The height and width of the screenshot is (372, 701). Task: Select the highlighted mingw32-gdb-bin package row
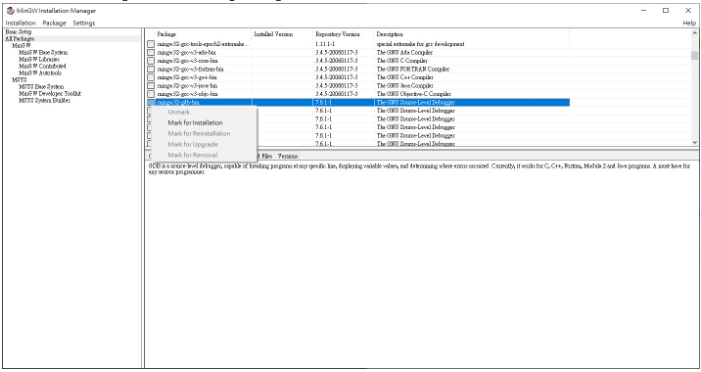click(x=359, y=102)
